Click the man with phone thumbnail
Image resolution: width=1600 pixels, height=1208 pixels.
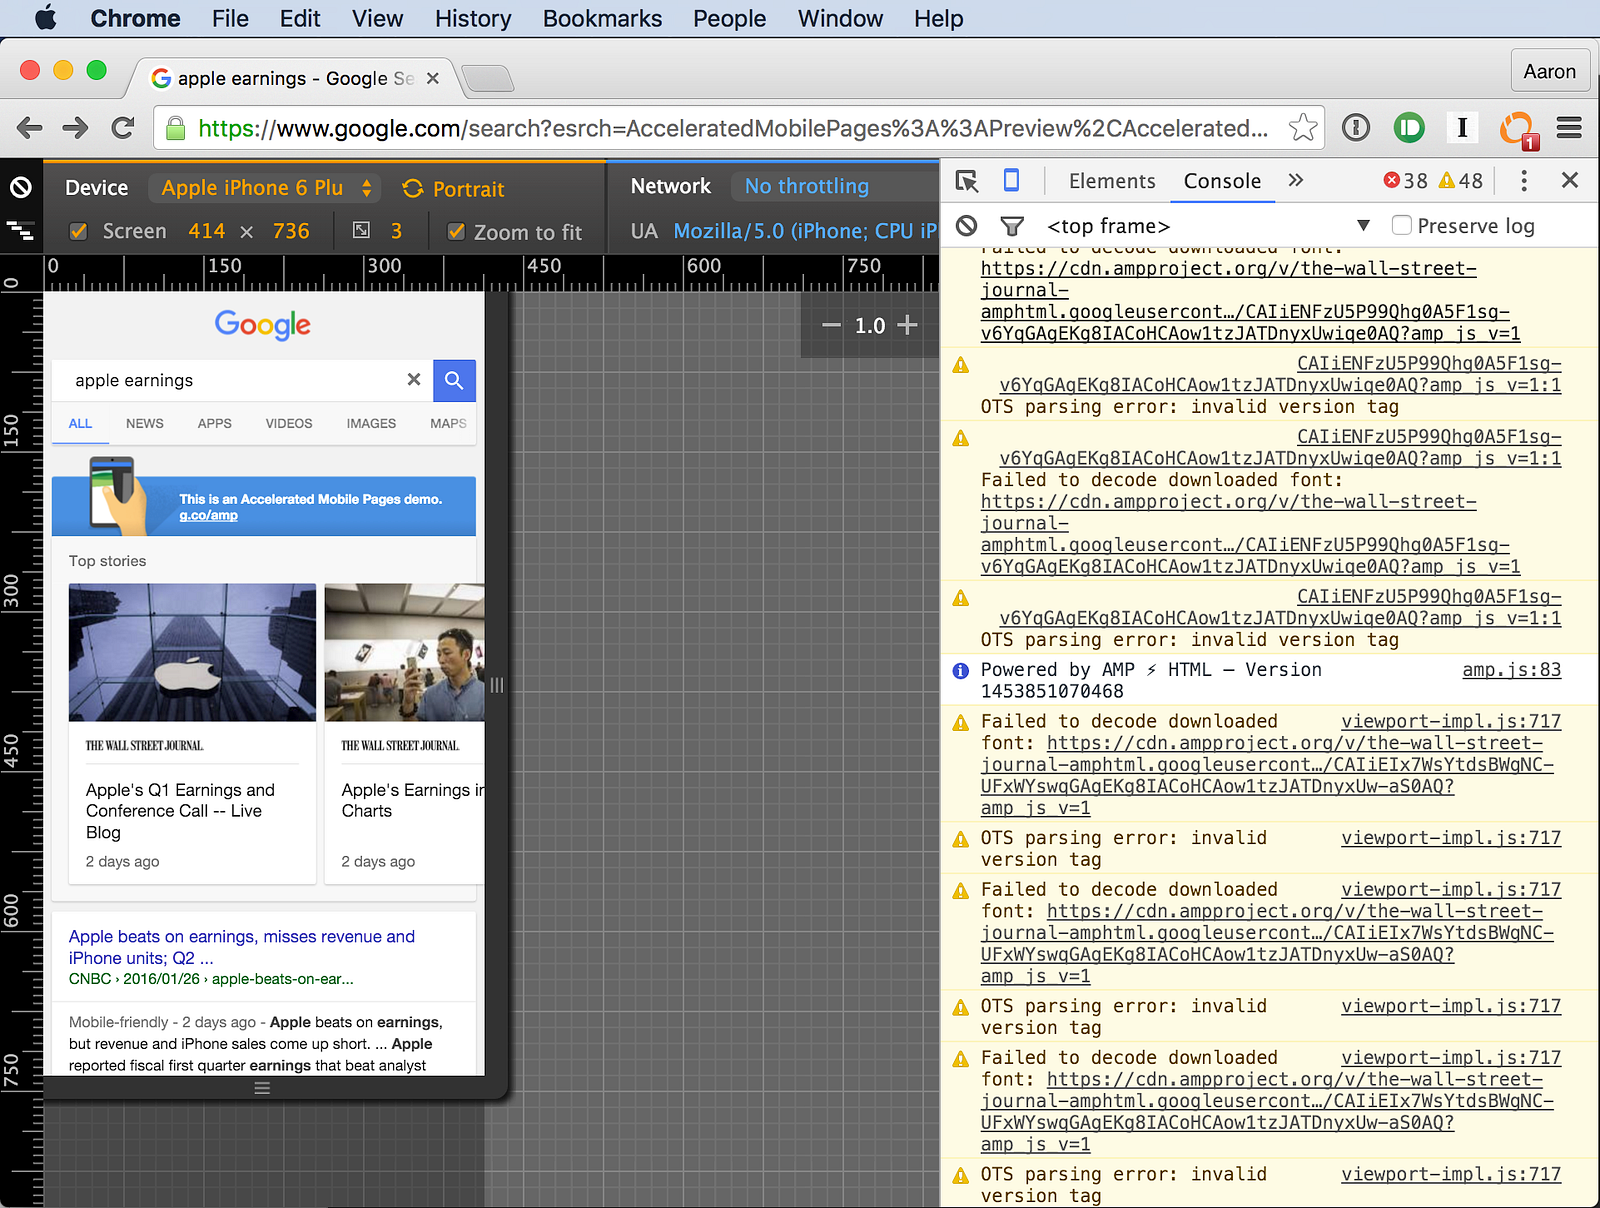[404, 652]
